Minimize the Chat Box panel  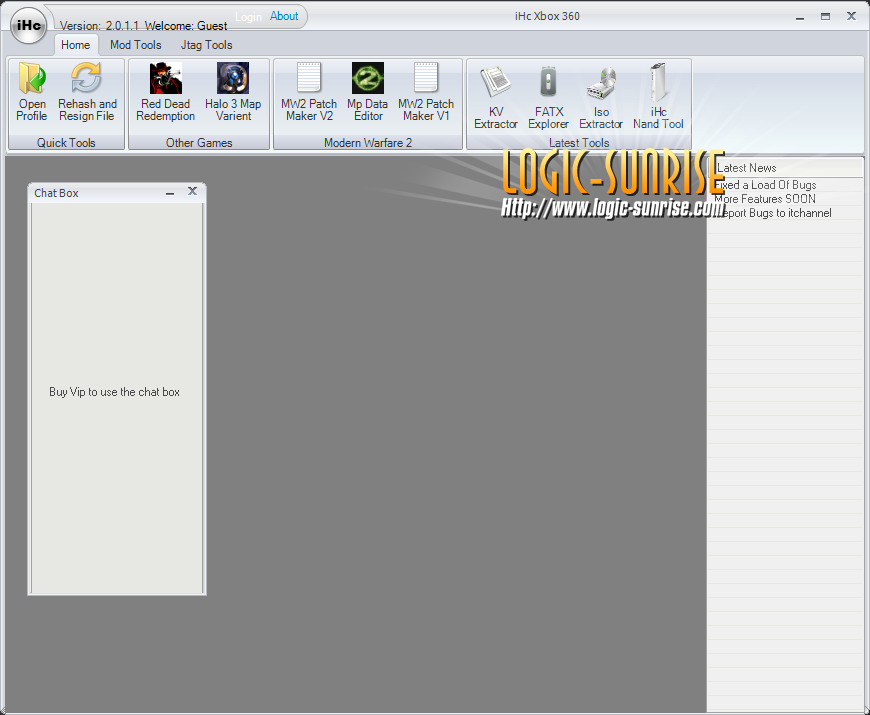[170, 192]
